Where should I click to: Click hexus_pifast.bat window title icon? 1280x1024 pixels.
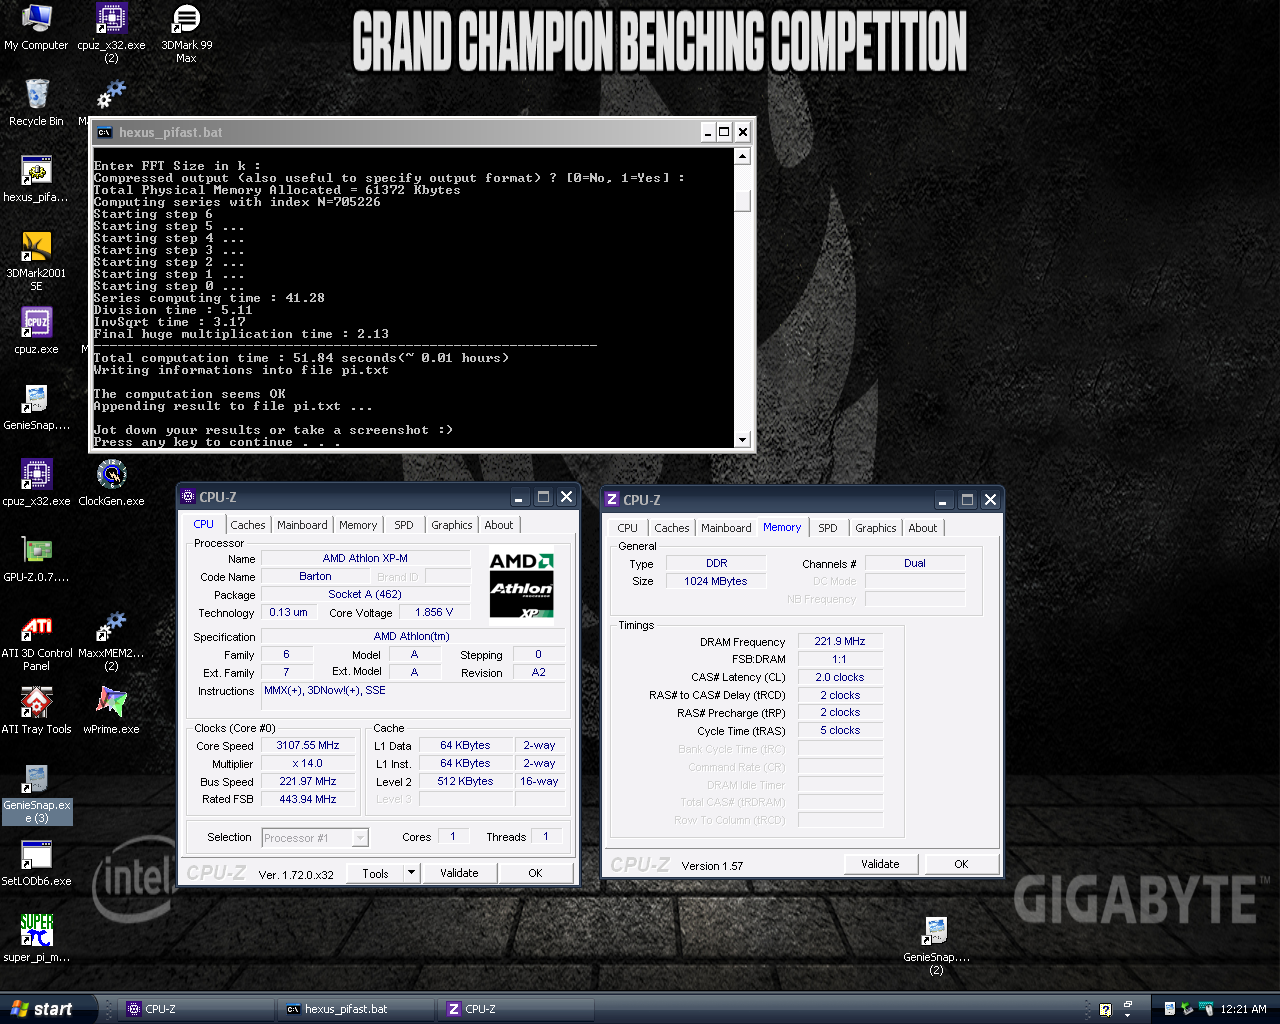coord(104,132)
